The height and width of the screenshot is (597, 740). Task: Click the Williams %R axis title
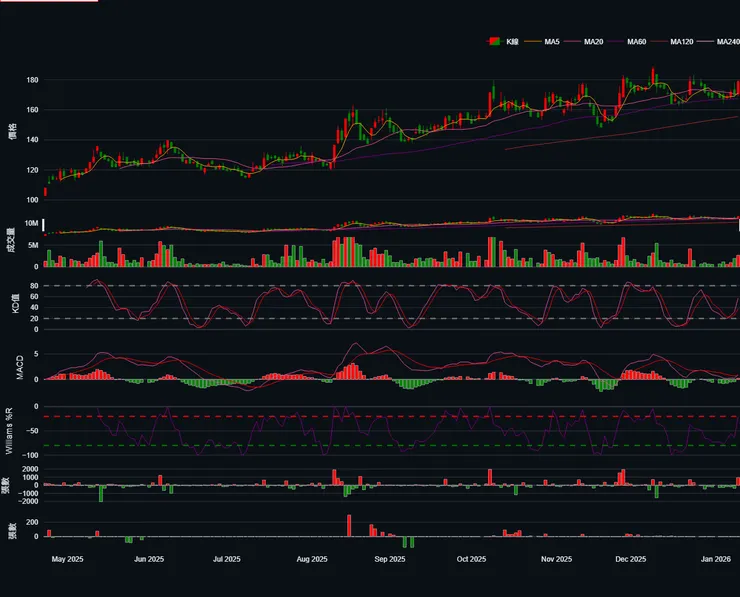click(x=9, y=431)
